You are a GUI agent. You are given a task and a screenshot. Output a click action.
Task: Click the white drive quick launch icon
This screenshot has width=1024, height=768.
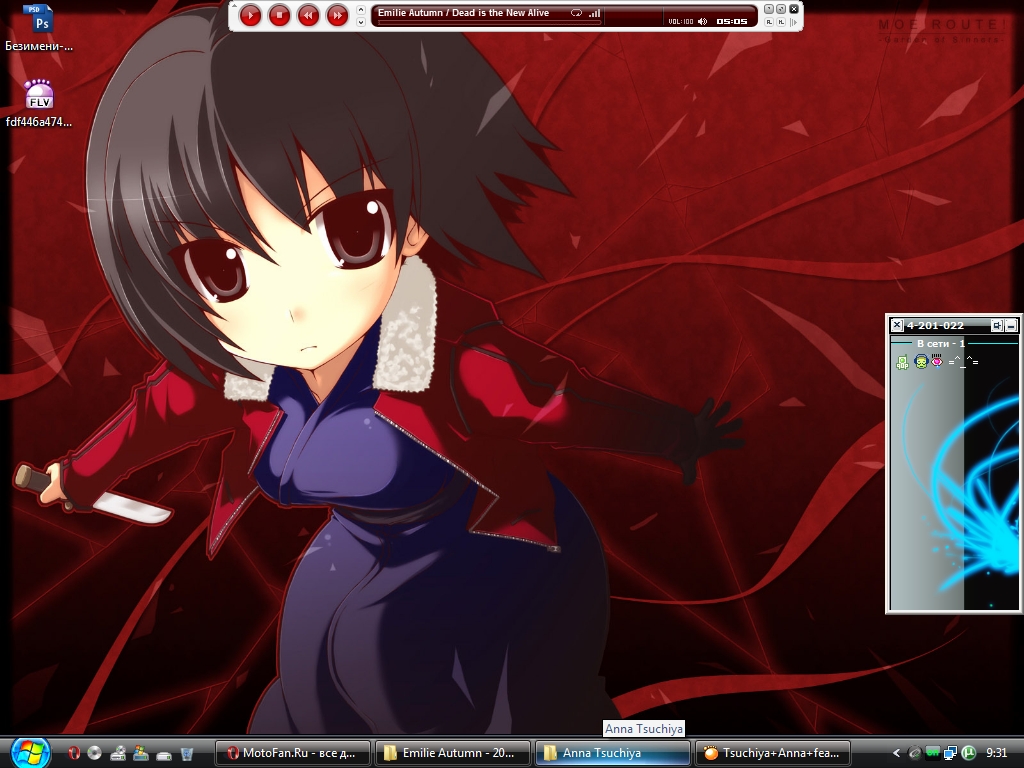coord(163,754)
